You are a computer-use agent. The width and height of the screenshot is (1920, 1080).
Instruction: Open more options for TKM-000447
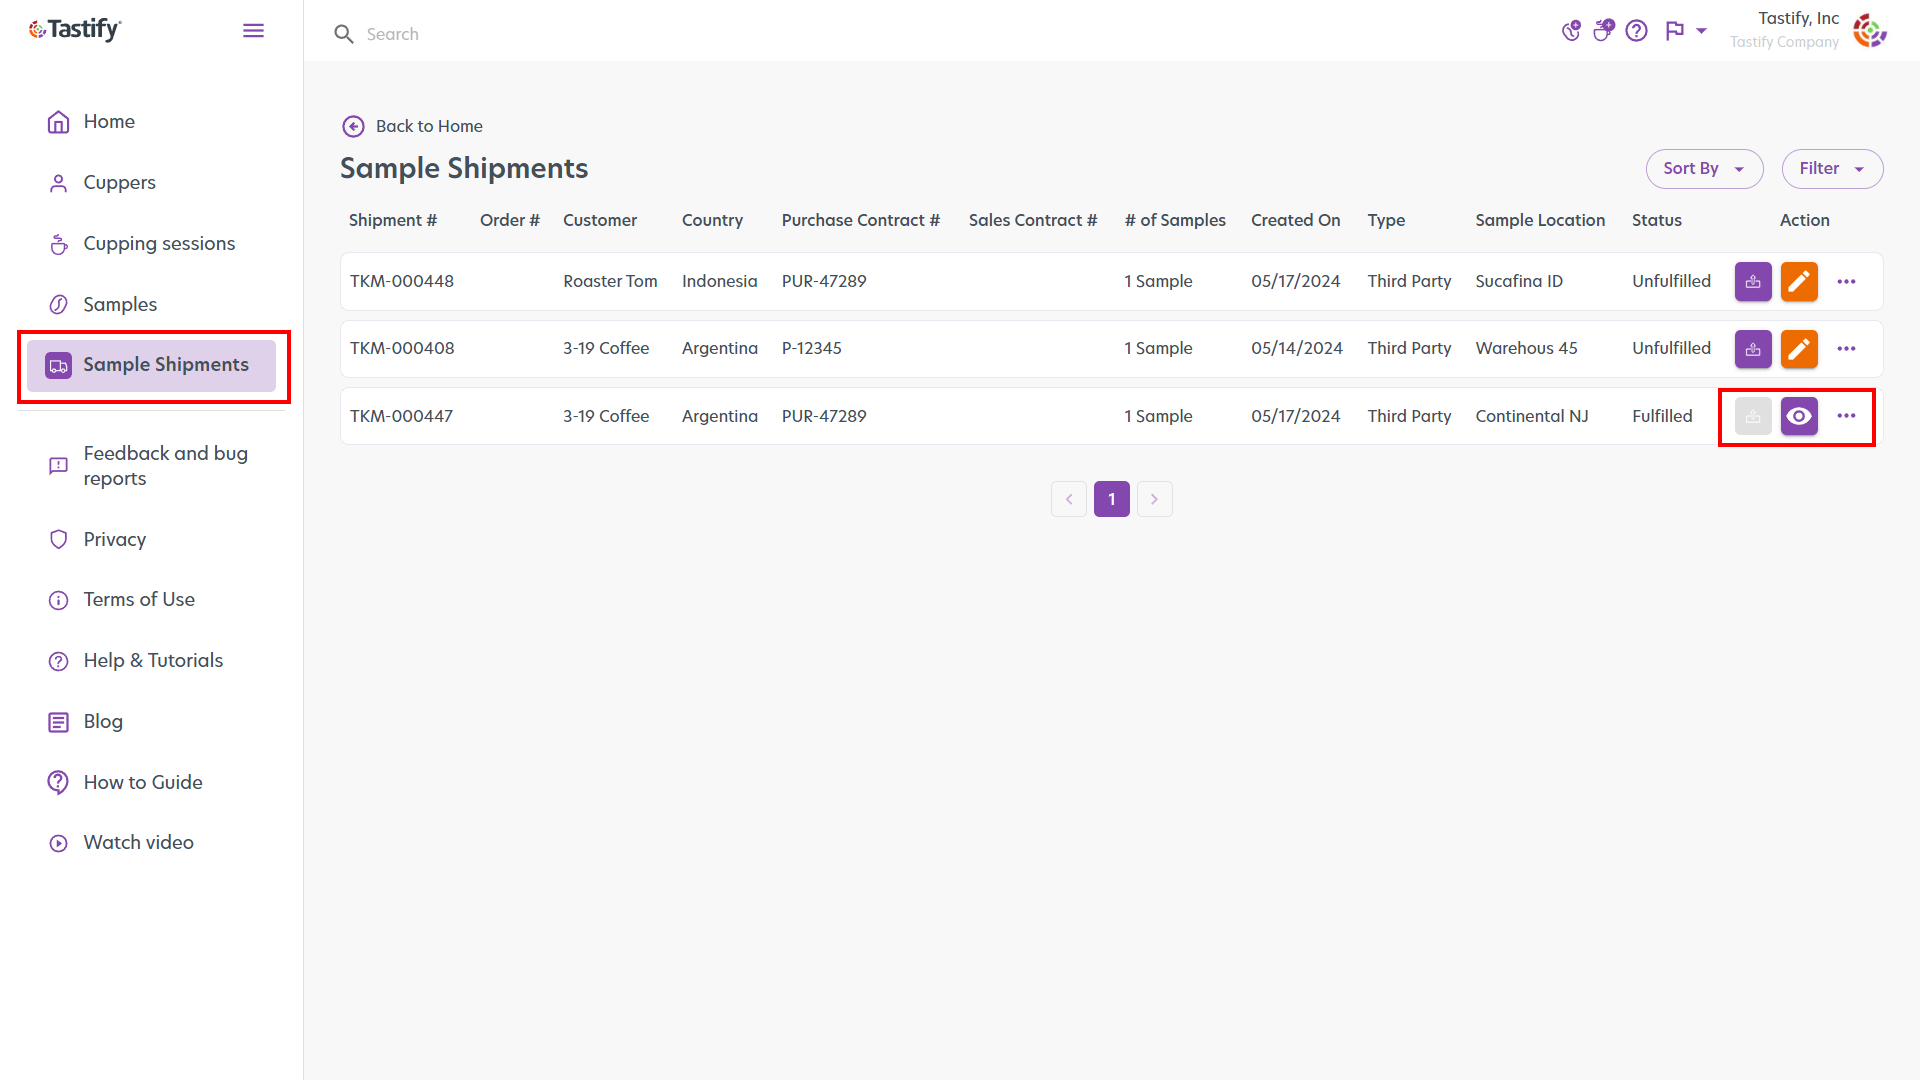point(1846,416)
